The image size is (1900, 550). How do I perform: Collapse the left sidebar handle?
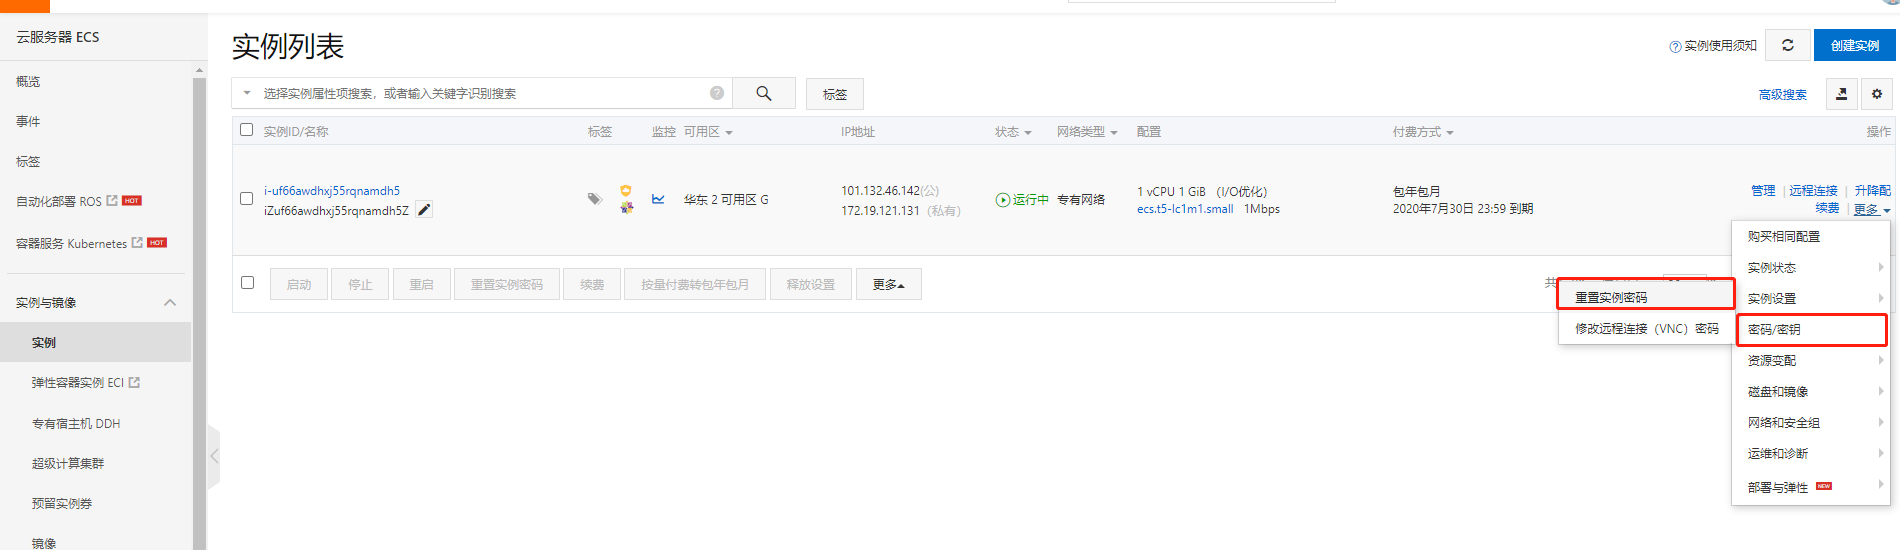tap(213, 456)
